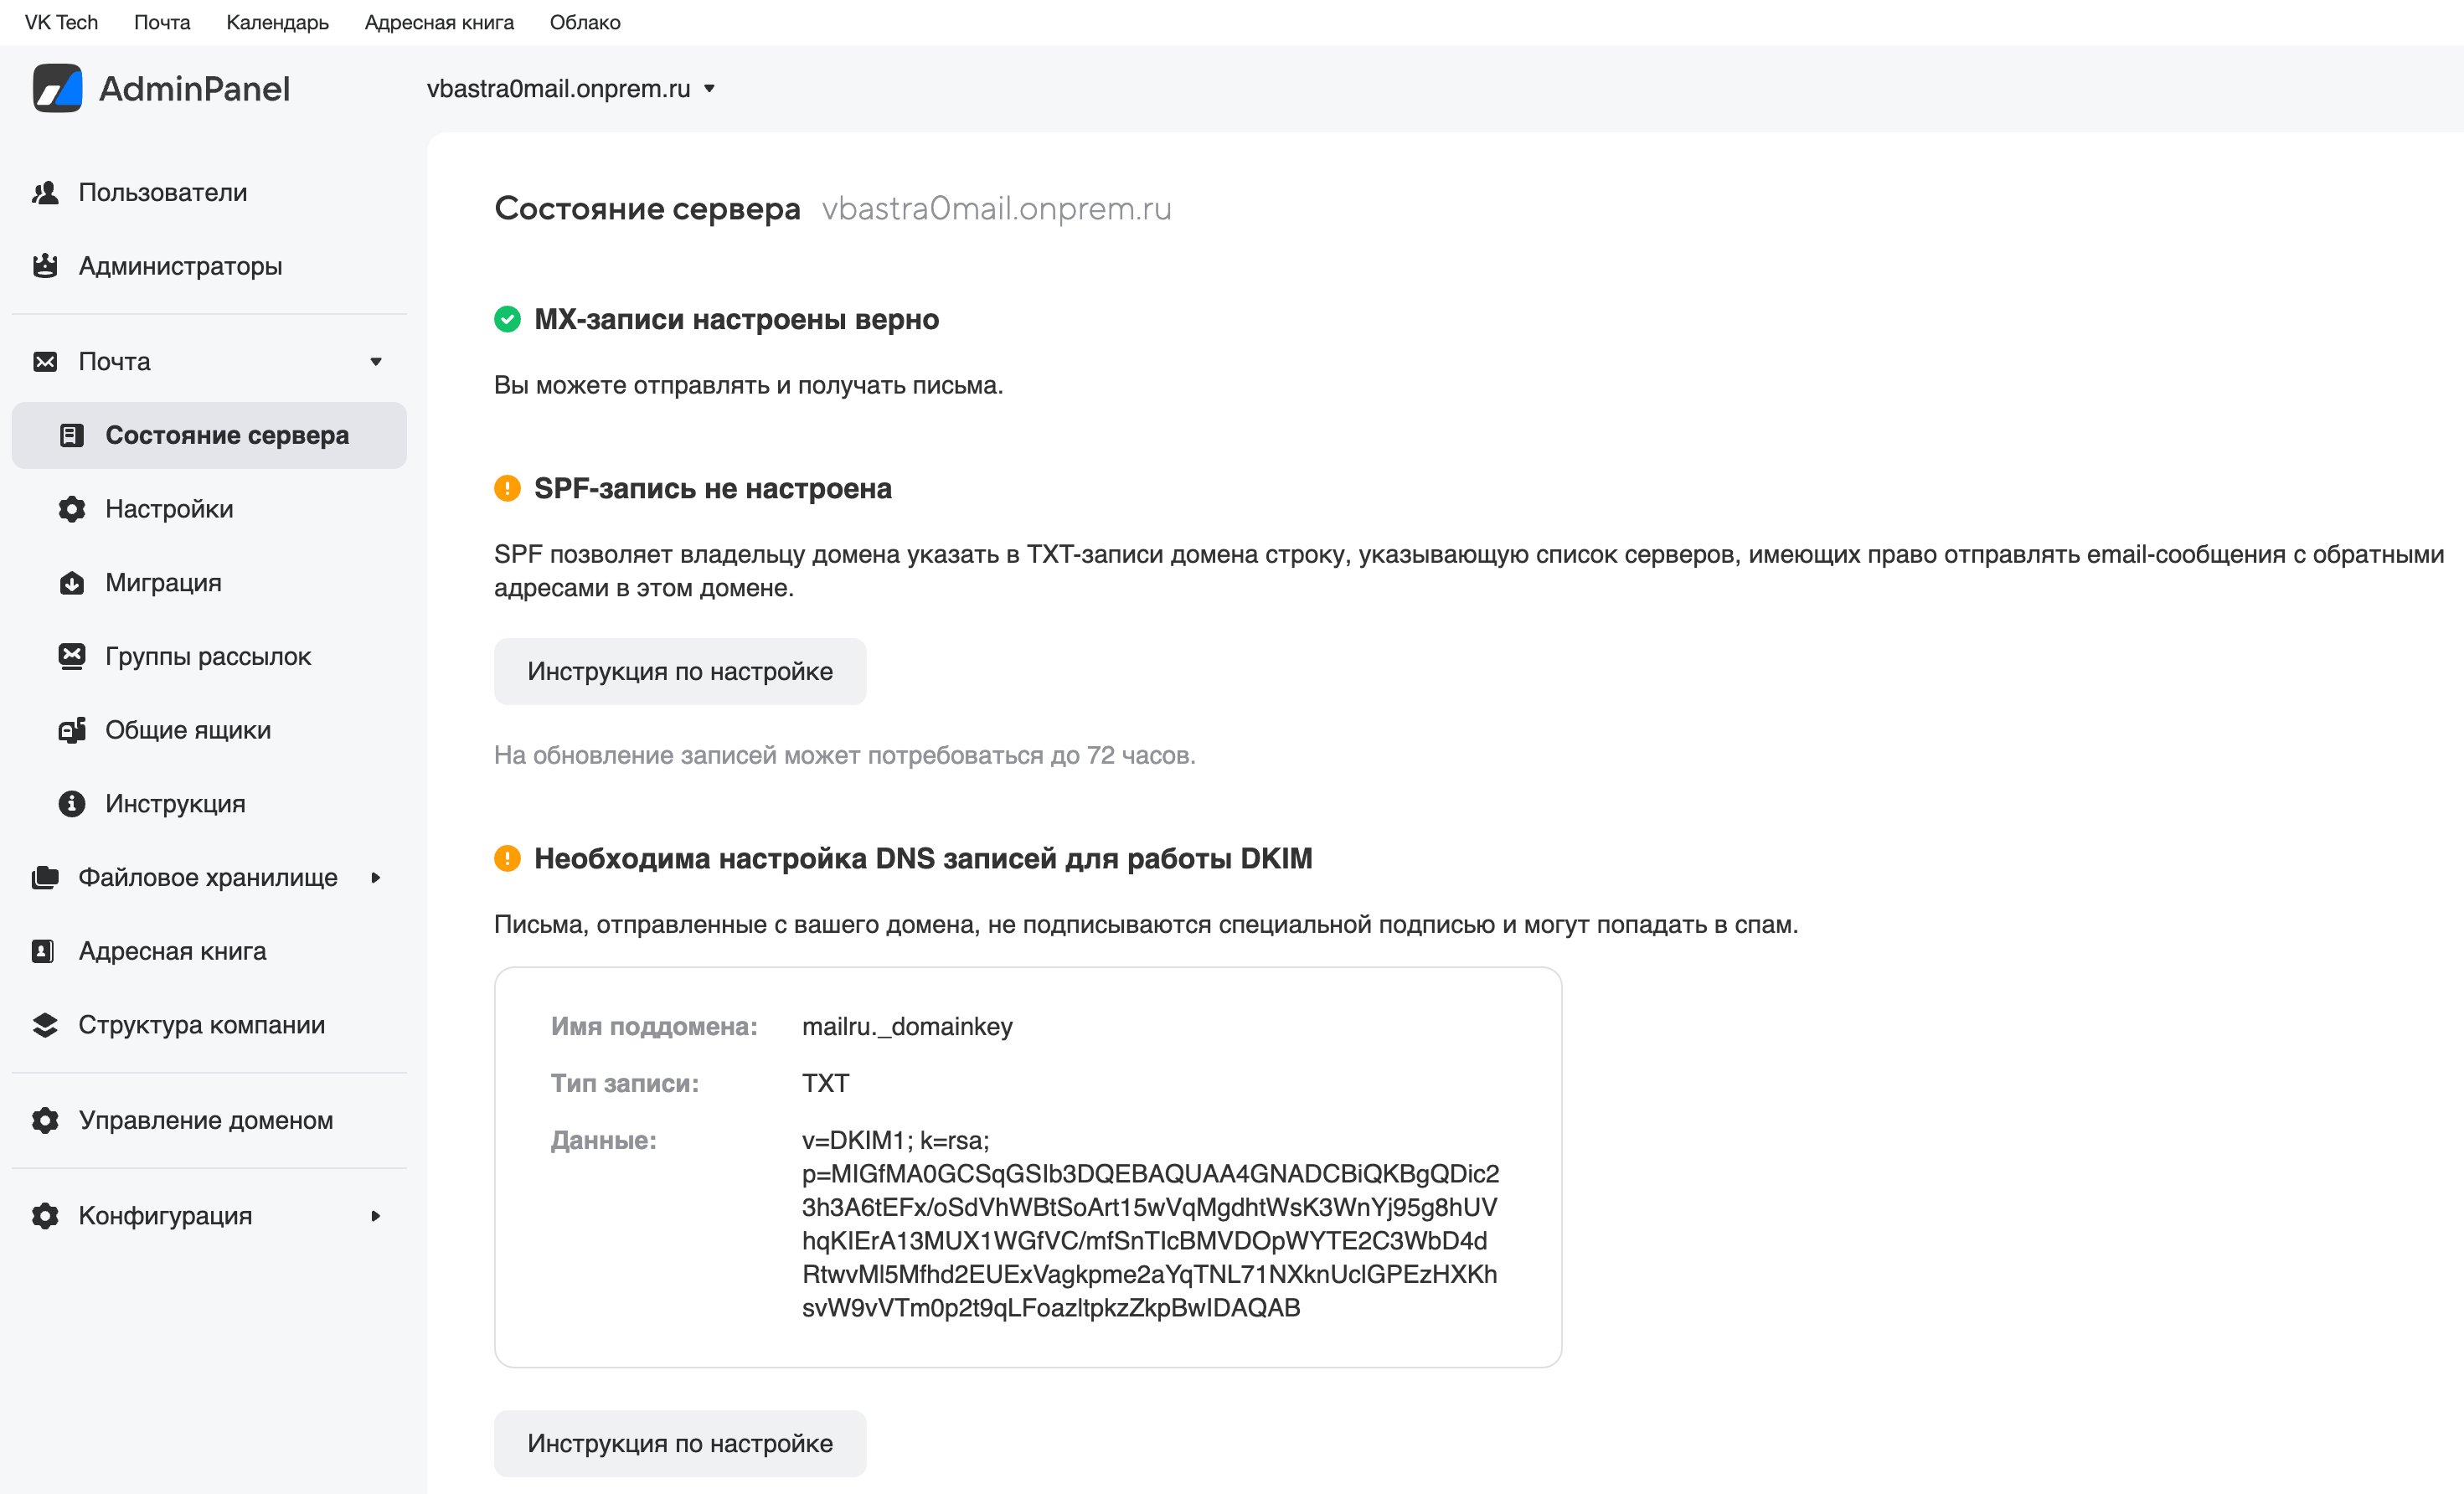The image size is (2464, 1494).
Task: Open the SPF Инструкция по настройке button
Action: 680,671
